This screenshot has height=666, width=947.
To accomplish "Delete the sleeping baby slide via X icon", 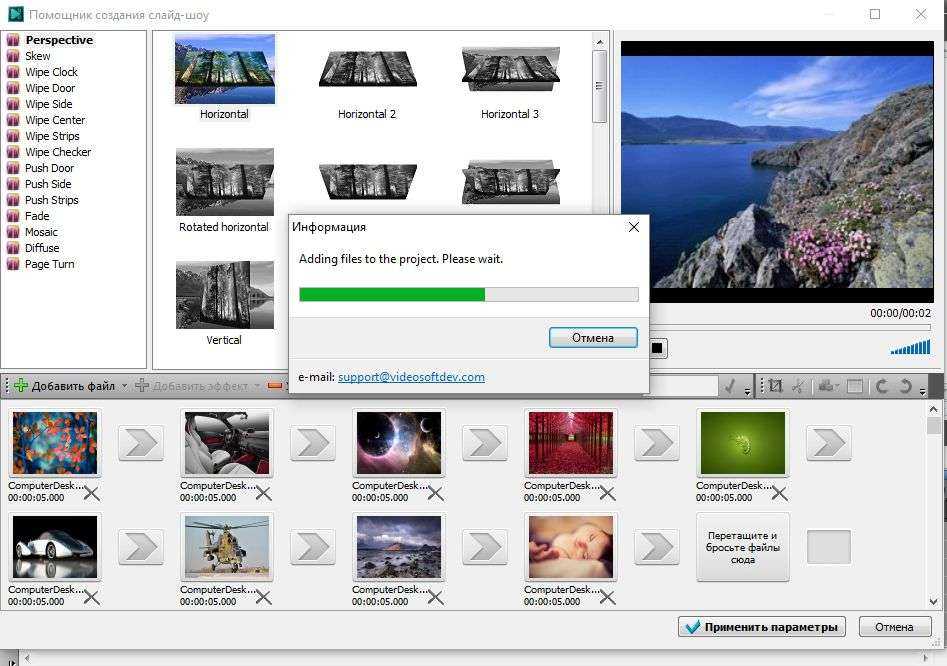I will tap(607, 597).
